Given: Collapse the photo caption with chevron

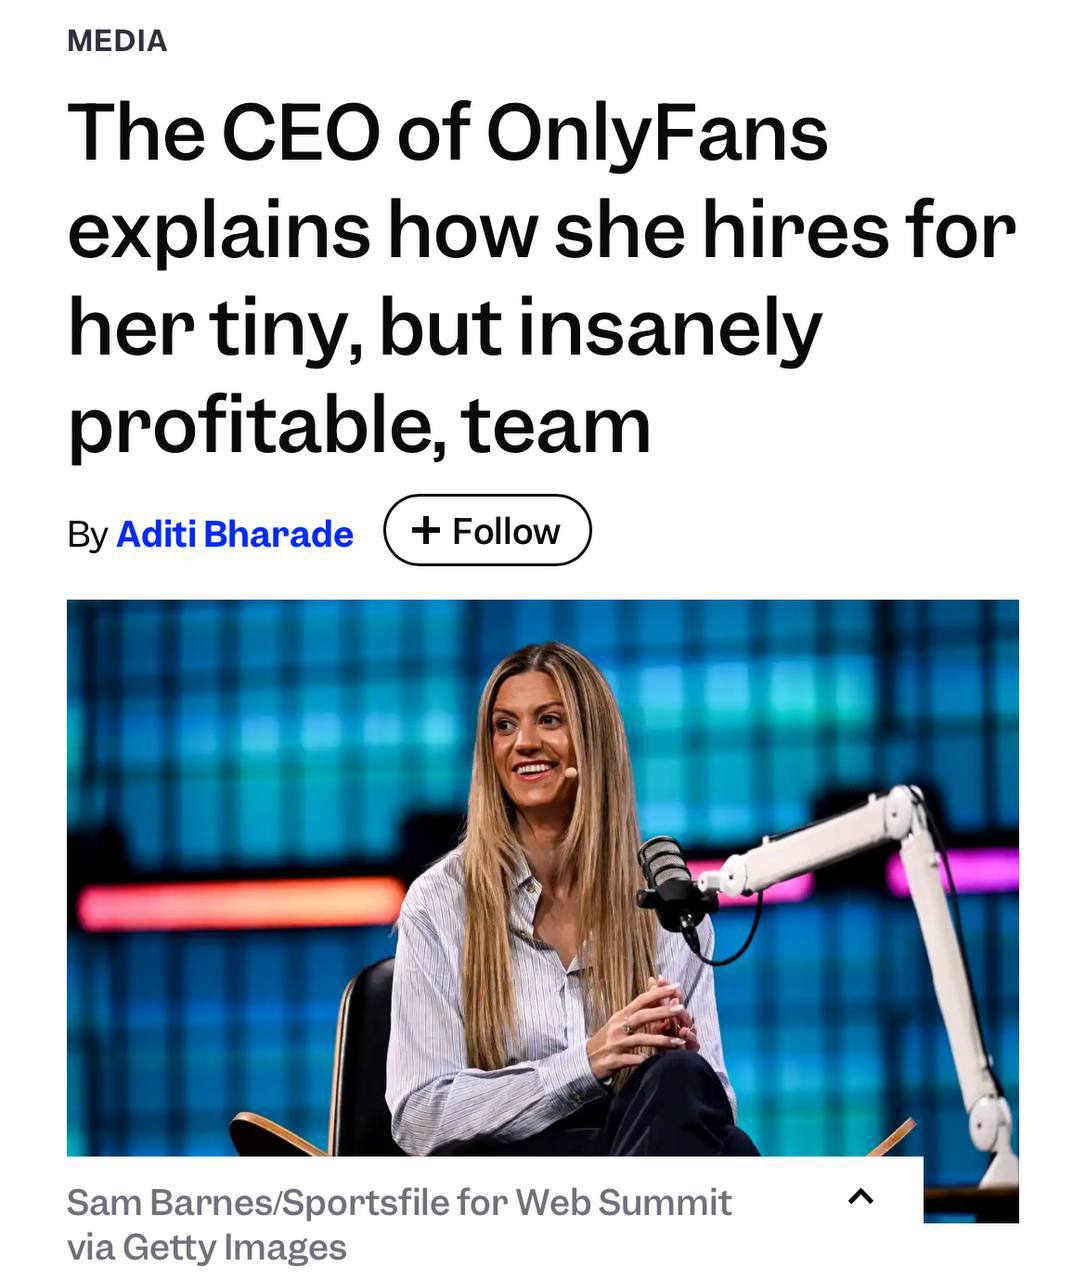Looking at the screenshot, I should click(861, 1196).
